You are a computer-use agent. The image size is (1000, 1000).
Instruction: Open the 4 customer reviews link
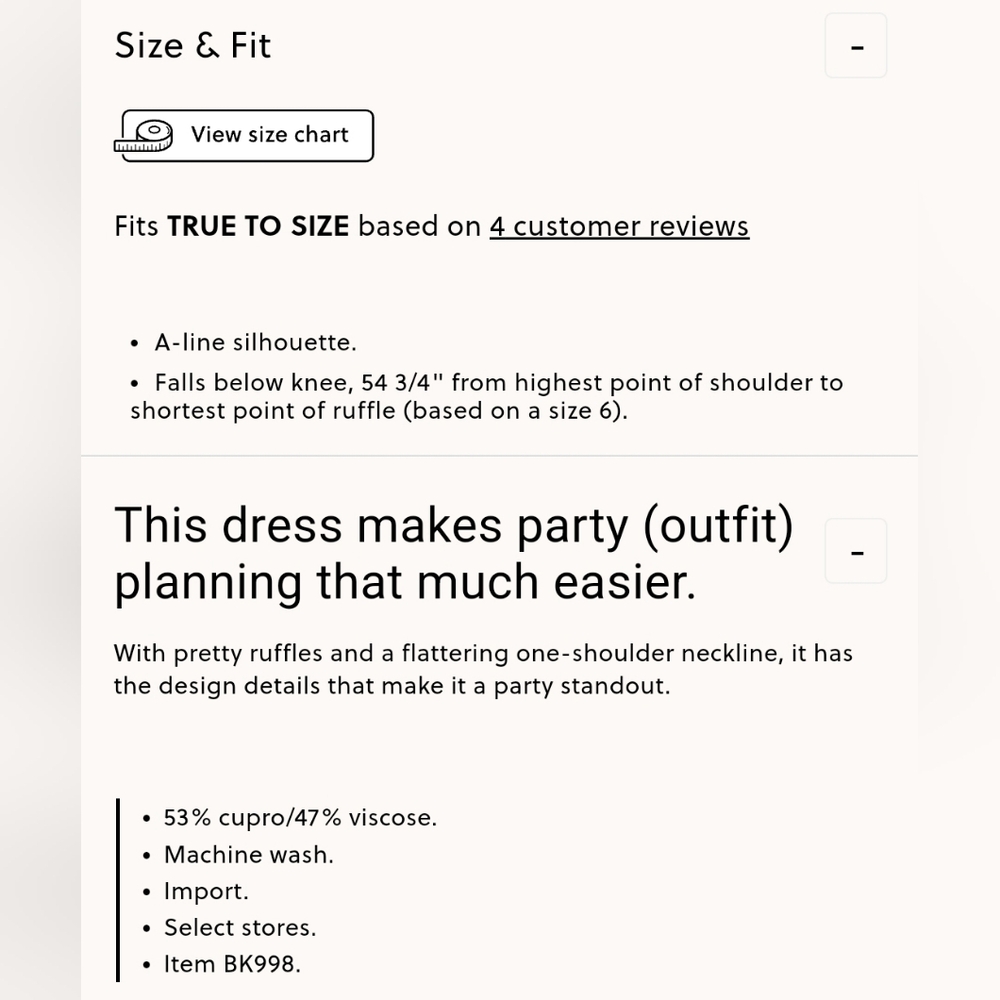[618, 226]
